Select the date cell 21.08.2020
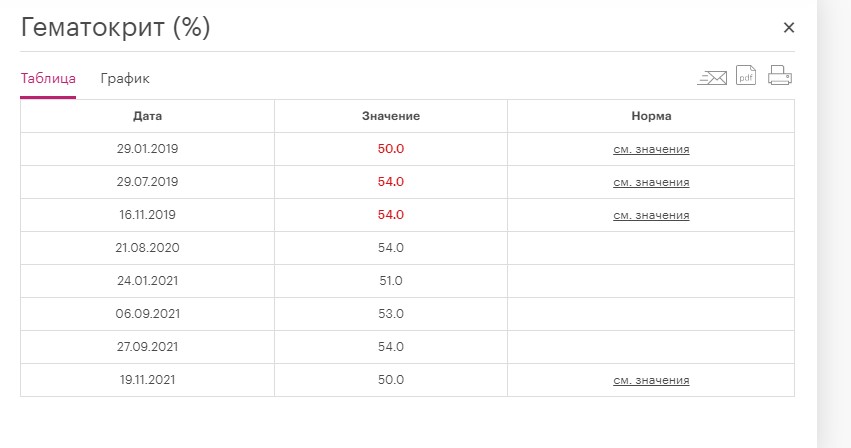 tap(147, 248)
